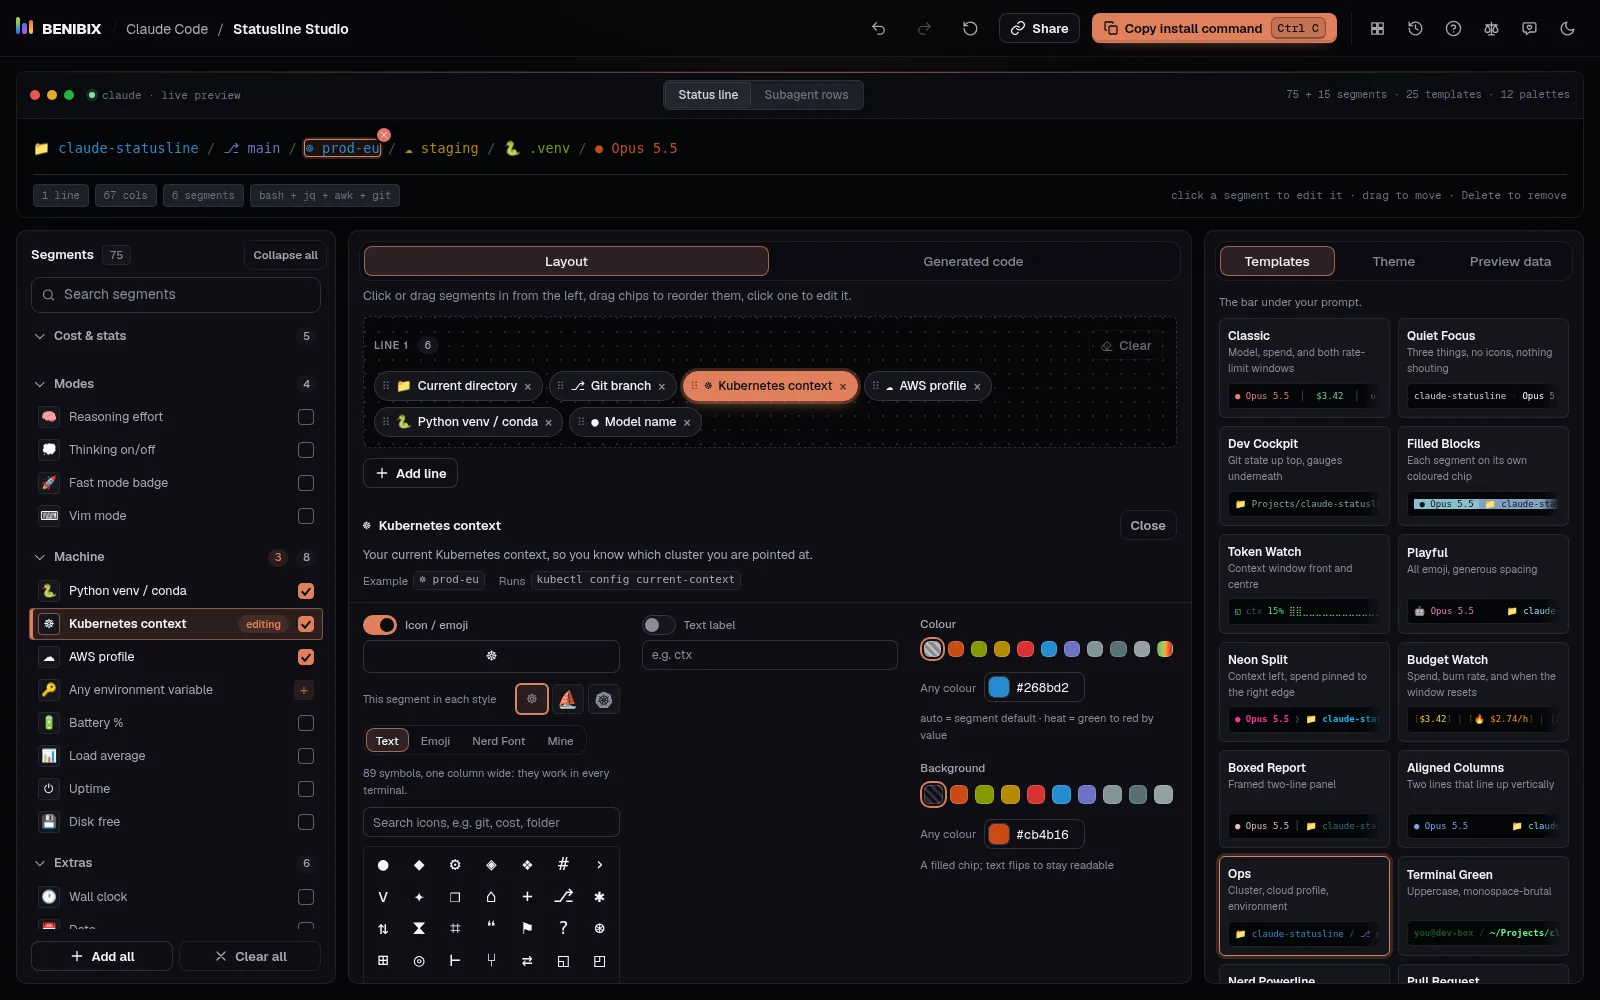
Task: Enable the Fast mode badge checkbox
Action: click(x=306, y=483)
